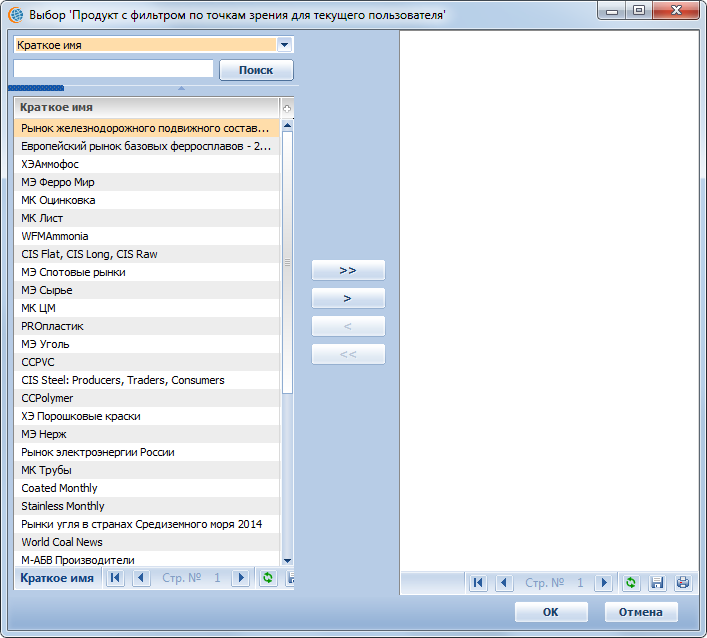Click the Отмена button

click(x=641, y=612)
